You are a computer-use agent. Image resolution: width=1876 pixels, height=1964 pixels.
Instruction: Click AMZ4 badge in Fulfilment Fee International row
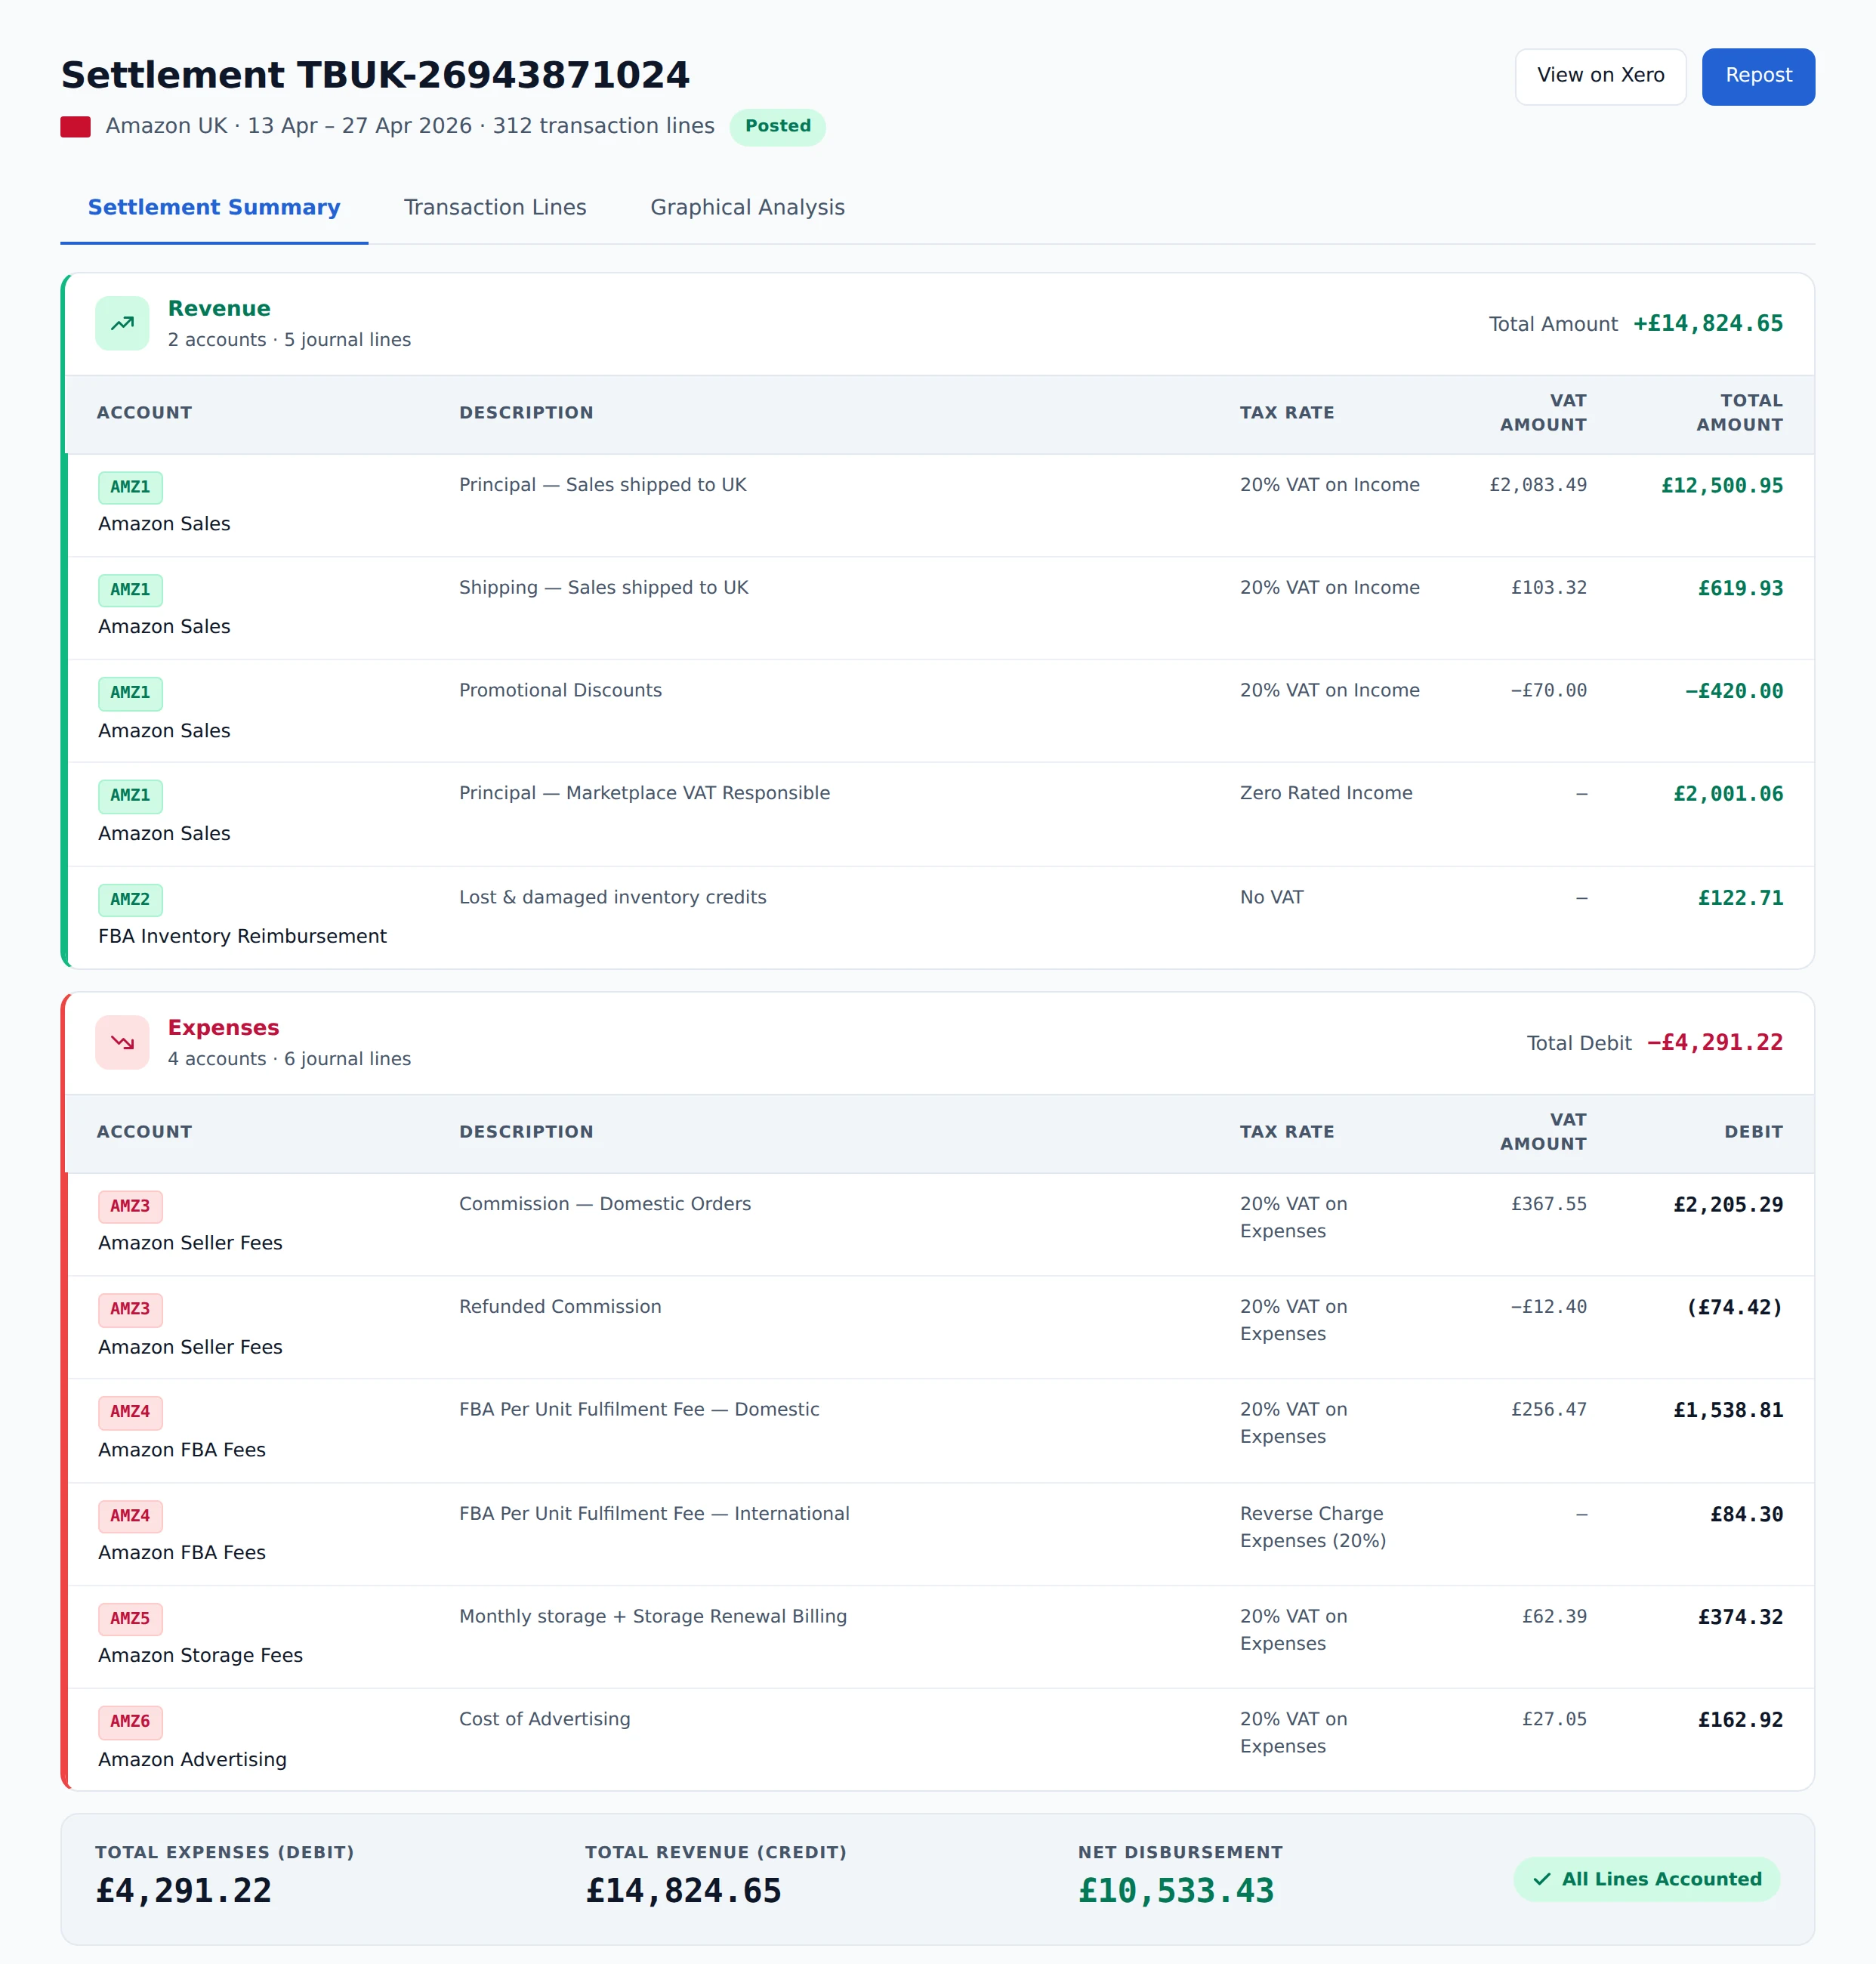(130, 1516)
